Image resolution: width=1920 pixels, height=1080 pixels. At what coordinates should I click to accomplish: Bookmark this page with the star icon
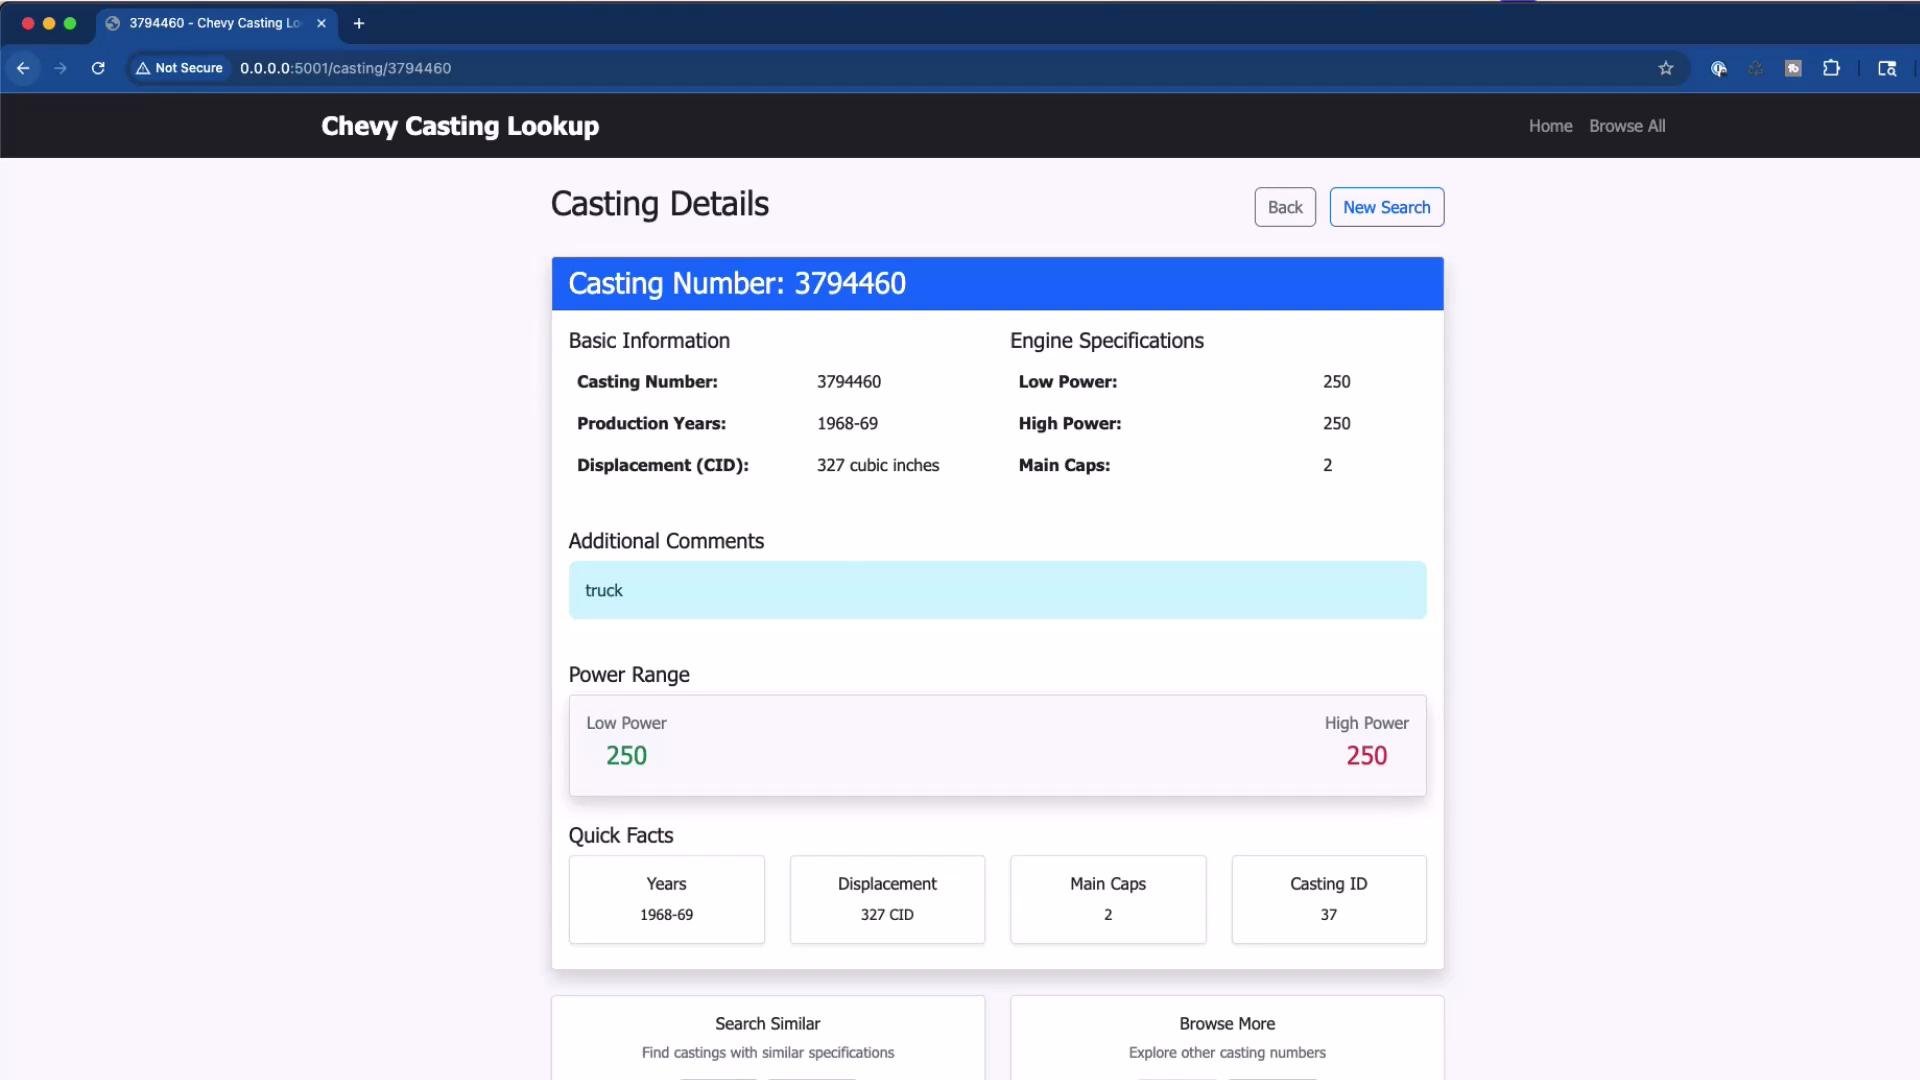(x=1666, y=68)
